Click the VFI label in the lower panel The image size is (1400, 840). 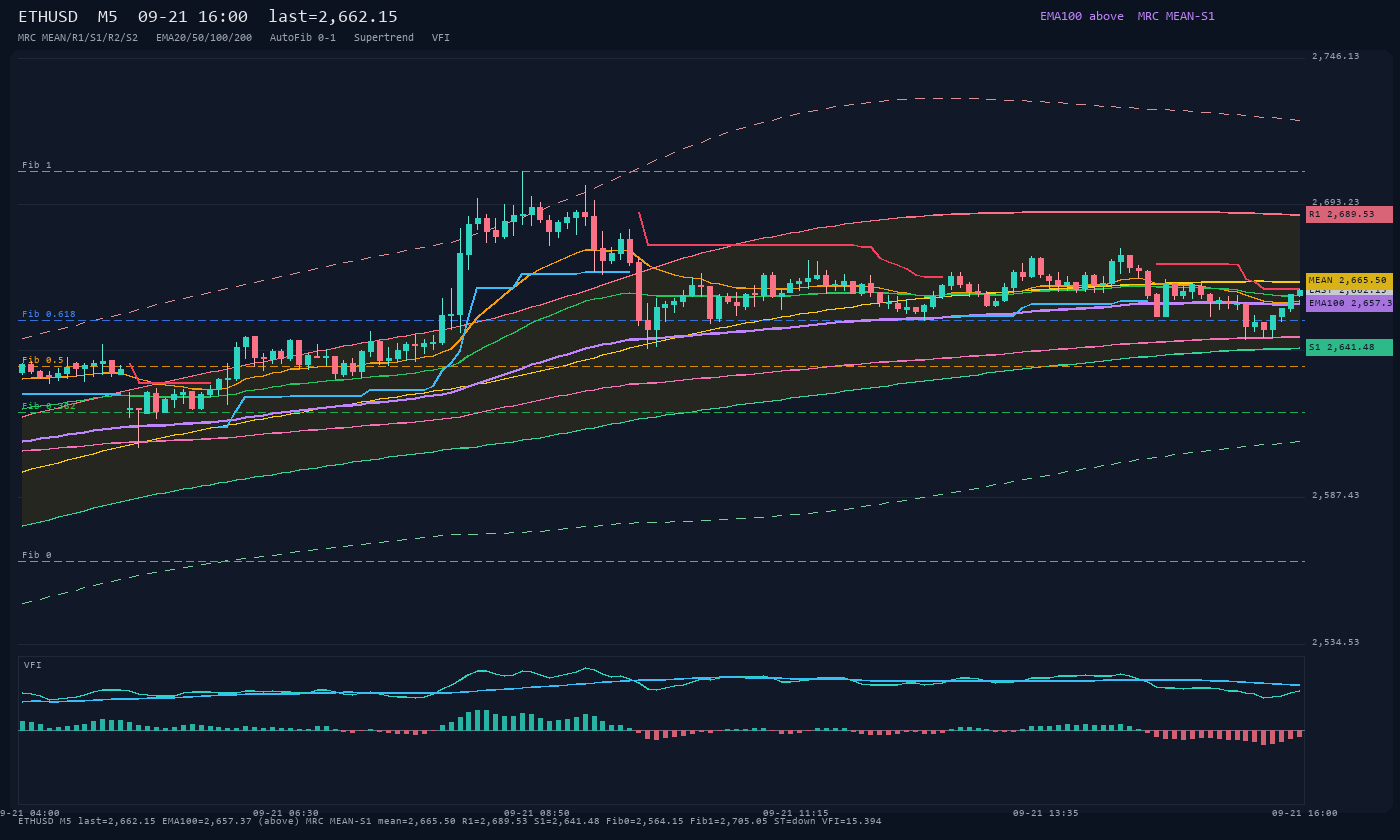[x=33, y=665]
